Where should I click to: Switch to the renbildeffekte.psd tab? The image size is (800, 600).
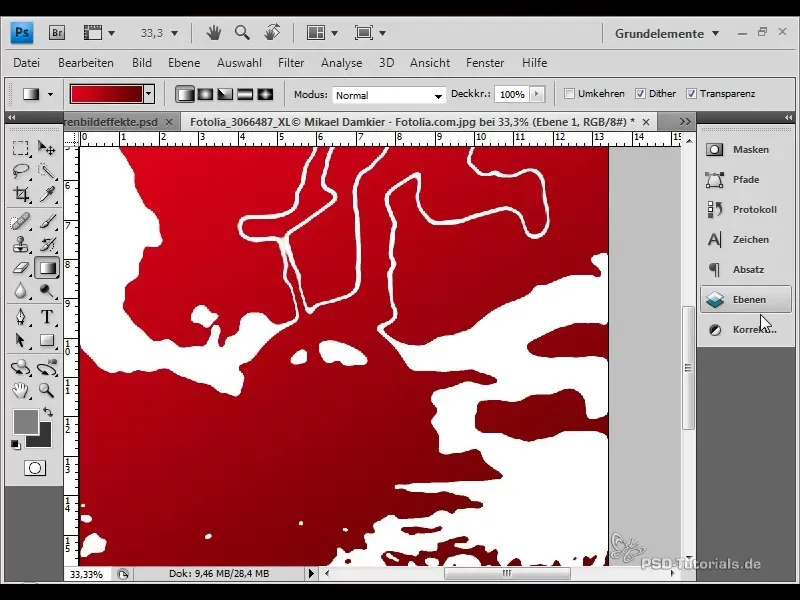coord(111,122)
